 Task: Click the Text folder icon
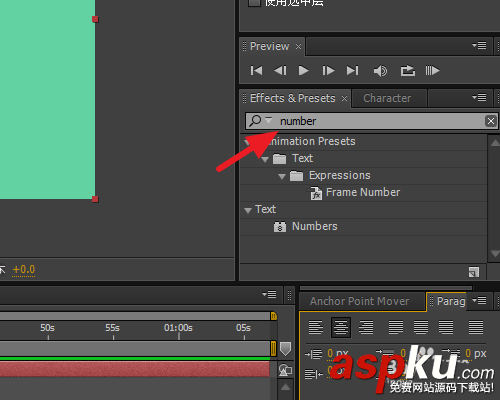point(280,159)
